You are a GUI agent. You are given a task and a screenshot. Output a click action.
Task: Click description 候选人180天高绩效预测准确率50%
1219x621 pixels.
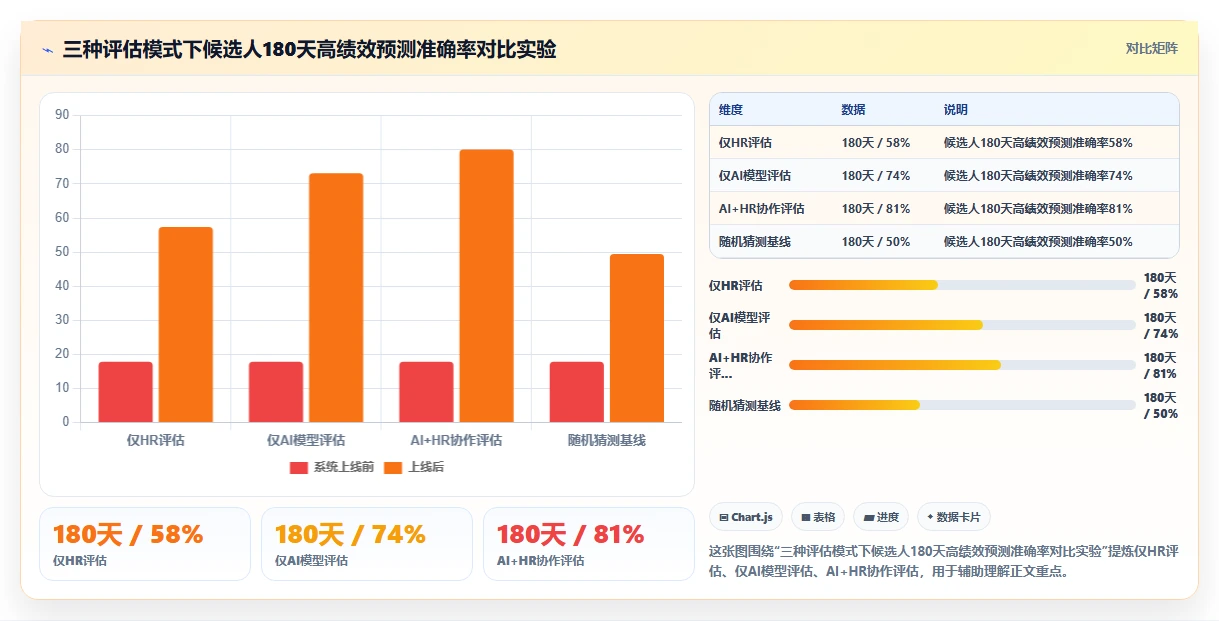coord(1038,242)
